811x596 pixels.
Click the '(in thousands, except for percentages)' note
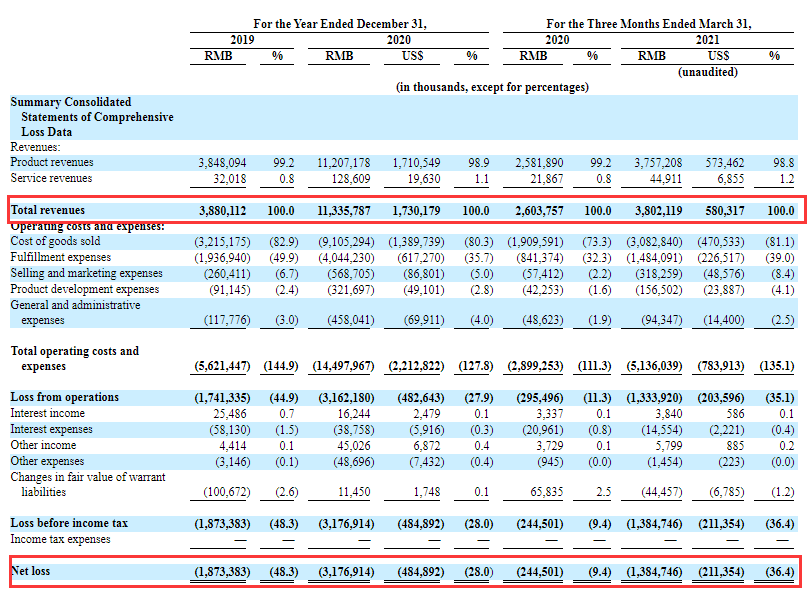pyautogui.click(x=492, y=87)
